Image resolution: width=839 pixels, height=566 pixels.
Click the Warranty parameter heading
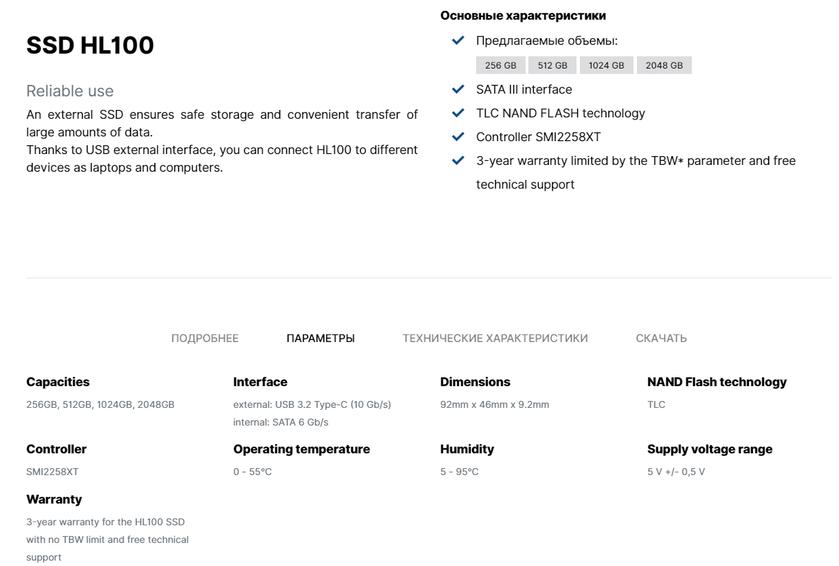[x=54, y=499]
